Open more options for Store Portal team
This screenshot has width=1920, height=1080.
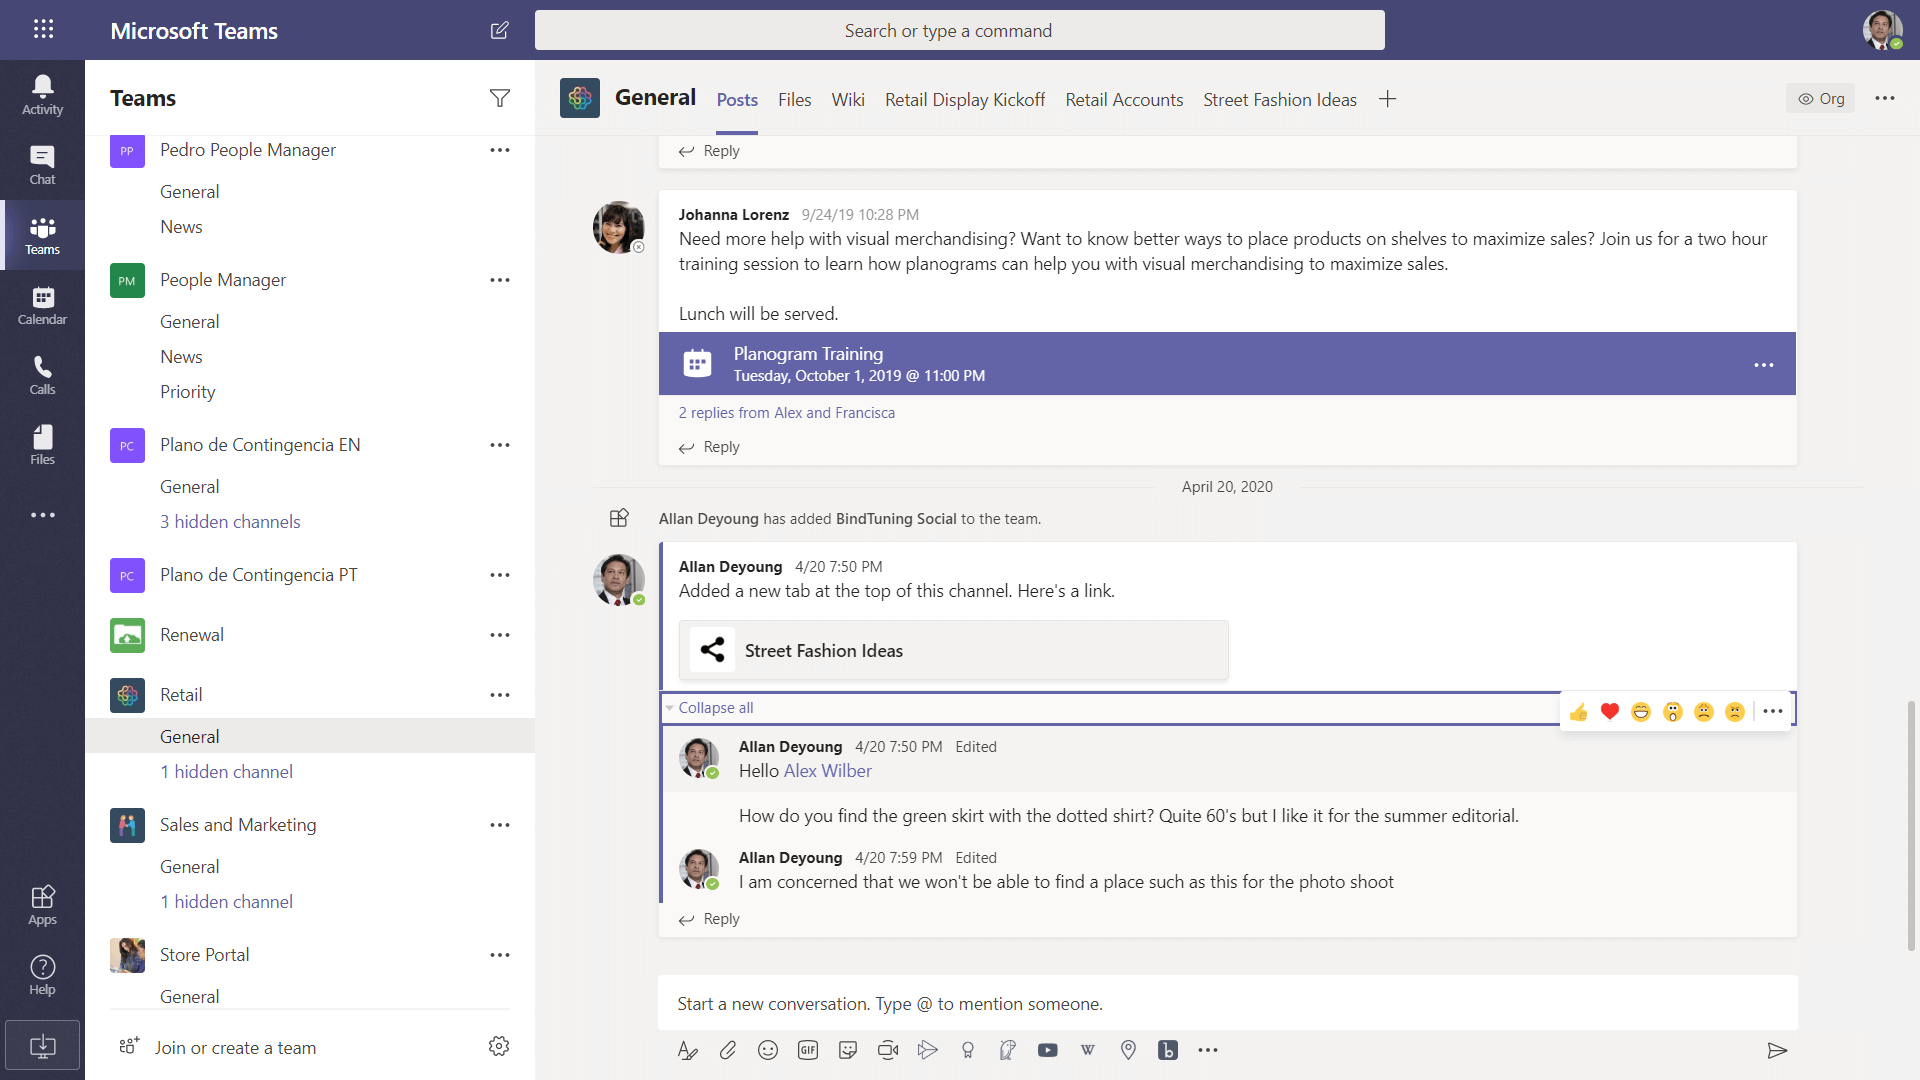(x=500, y=955)
